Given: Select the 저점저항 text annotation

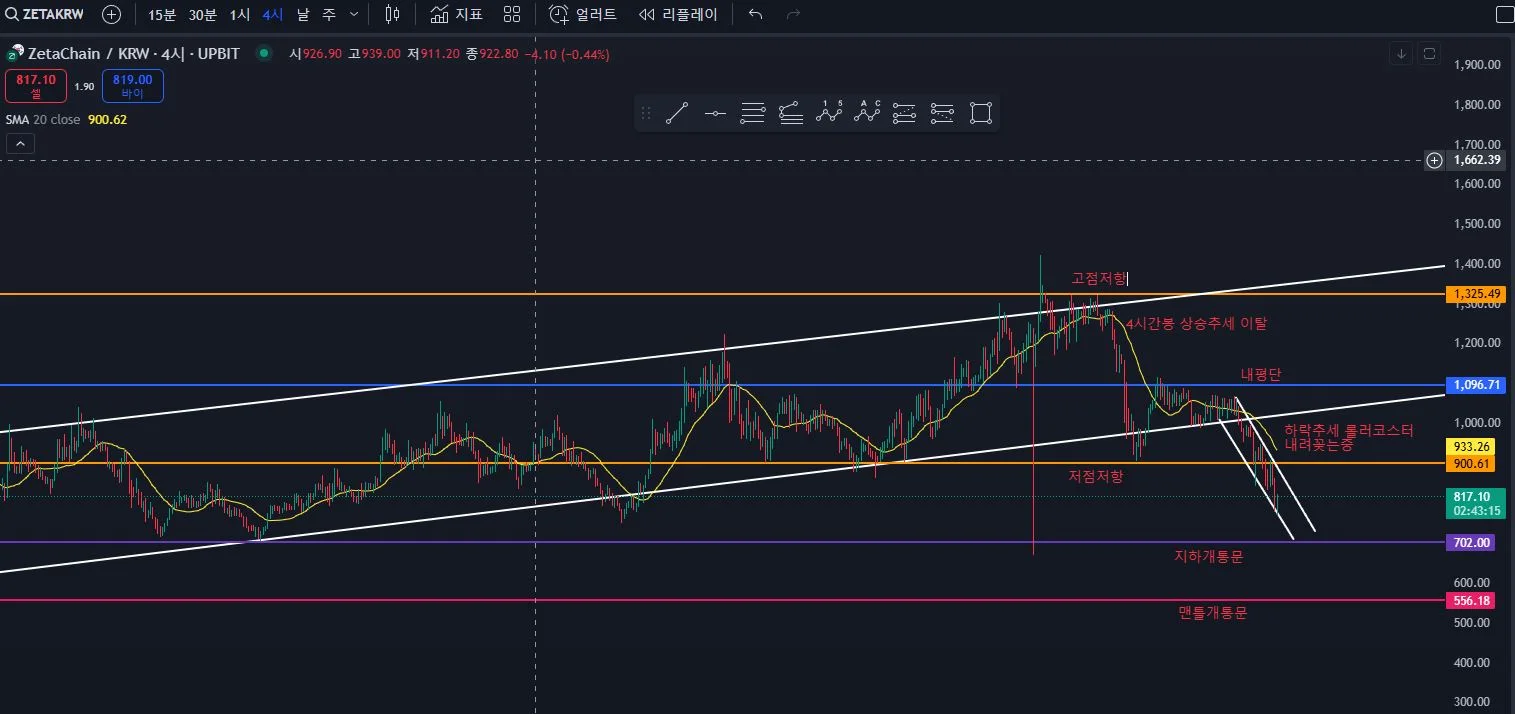Looking at the screenshot, I should point(1096,477).
